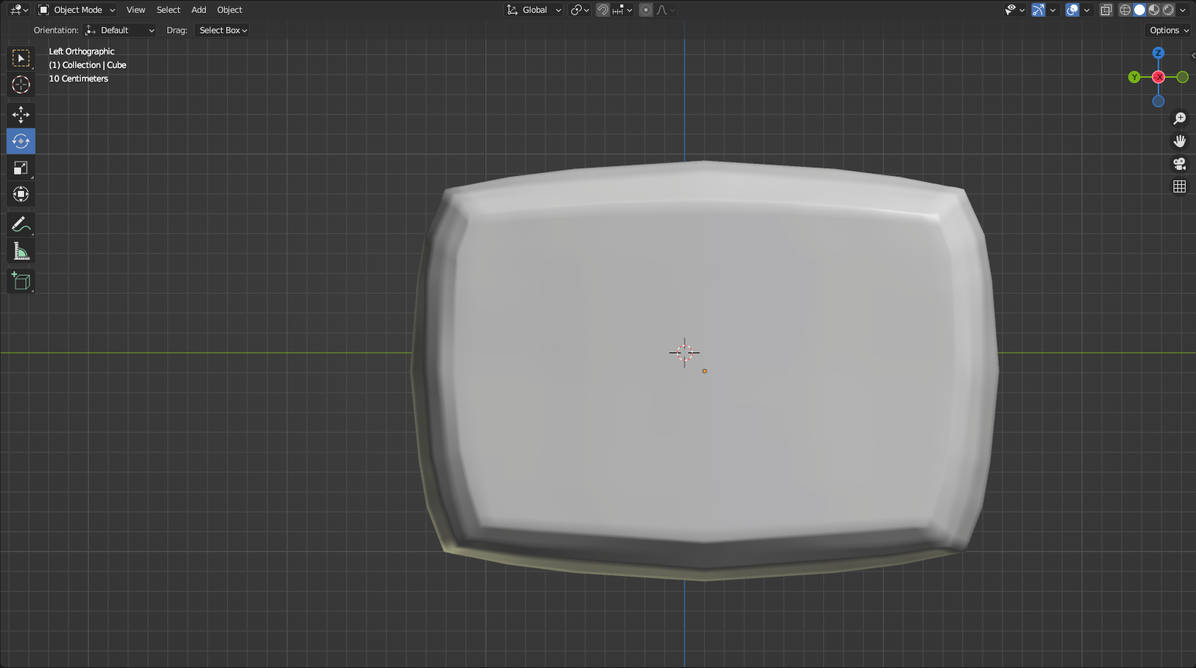Activate the 3D Cursor tool
Screen dimensions: 1196x668
point(21,85)
